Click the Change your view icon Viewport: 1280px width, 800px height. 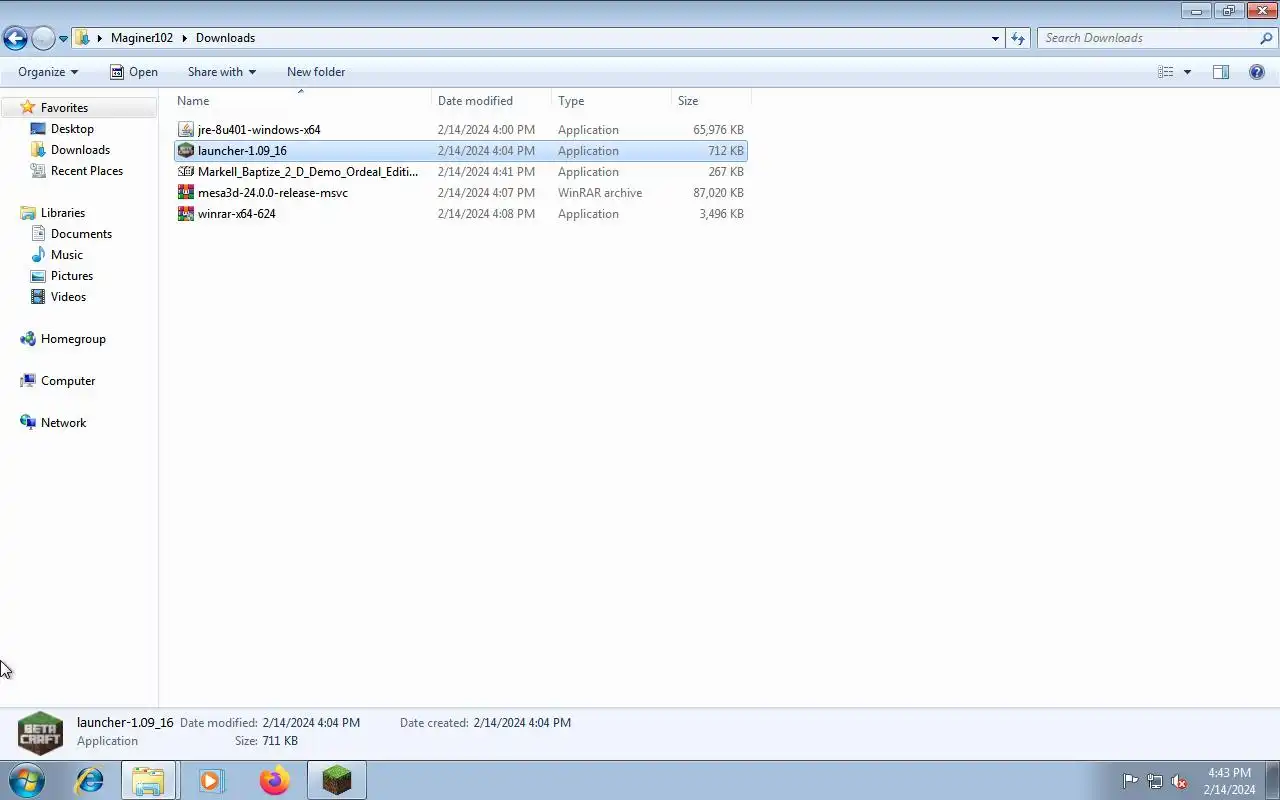coord(1166,72)
